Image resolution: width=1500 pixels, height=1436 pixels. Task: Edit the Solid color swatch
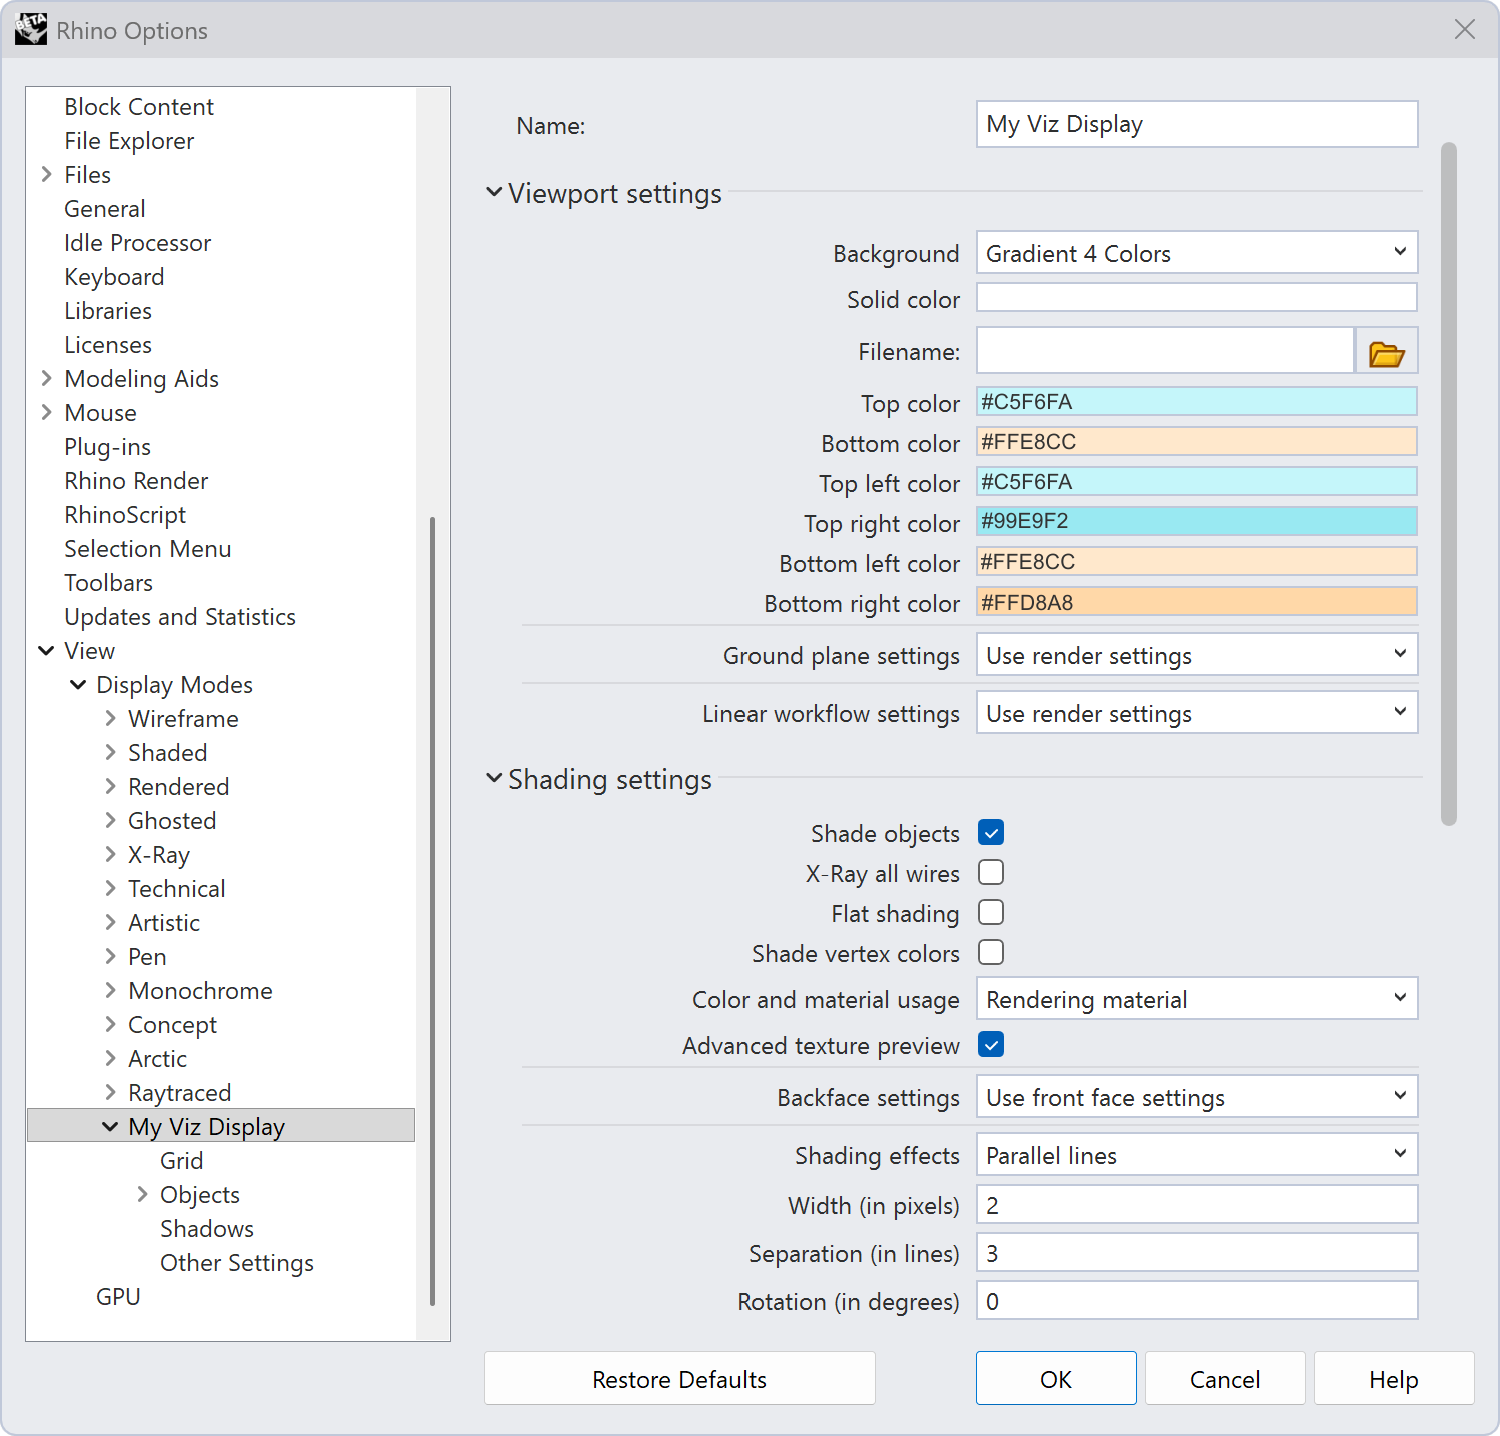tap(1197, 297)
